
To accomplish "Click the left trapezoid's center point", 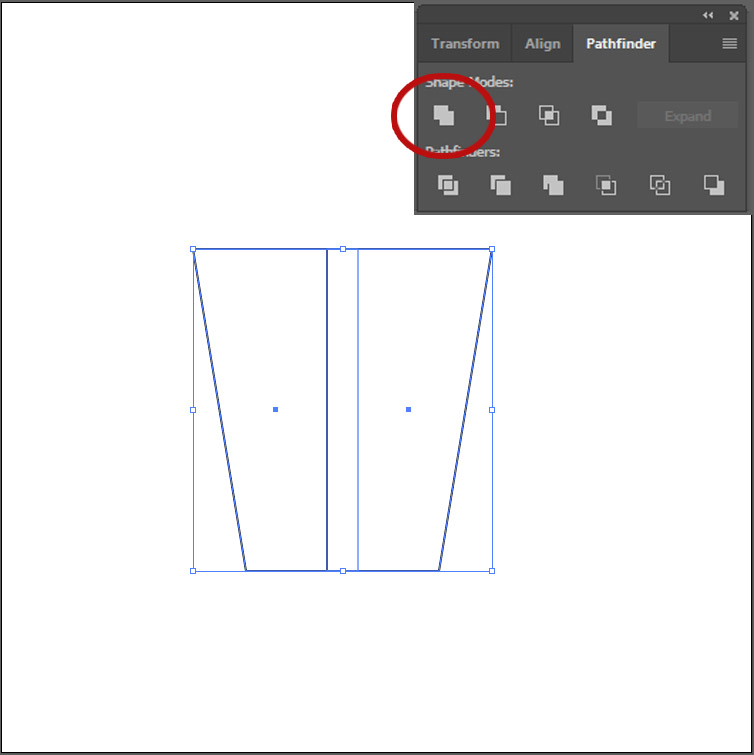I will [275, 409].
